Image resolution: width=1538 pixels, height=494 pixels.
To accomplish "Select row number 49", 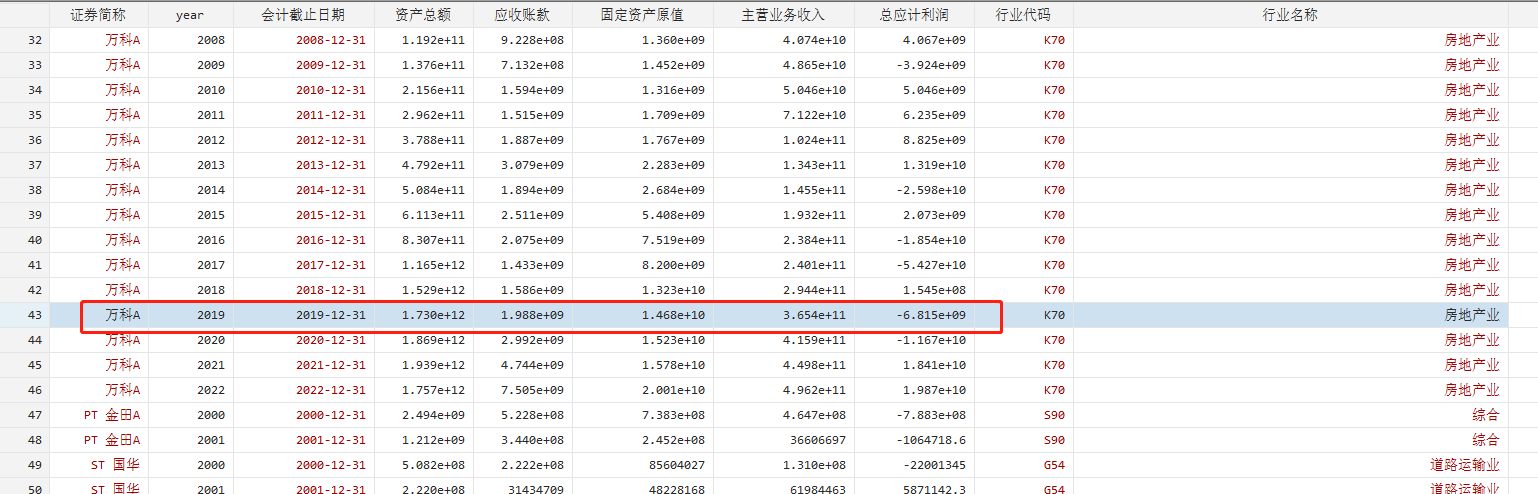I will [36, 465].
